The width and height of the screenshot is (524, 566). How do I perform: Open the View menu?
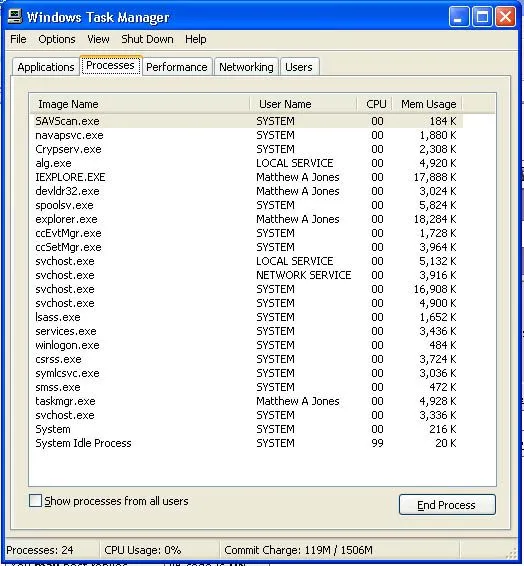(98, 39)
